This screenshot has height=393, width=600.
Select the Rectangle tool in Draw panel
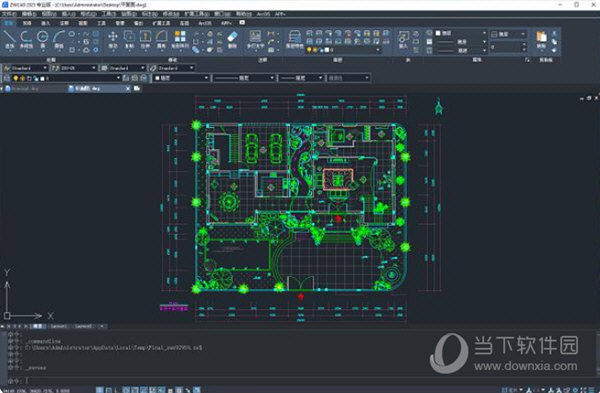point(72,50)
